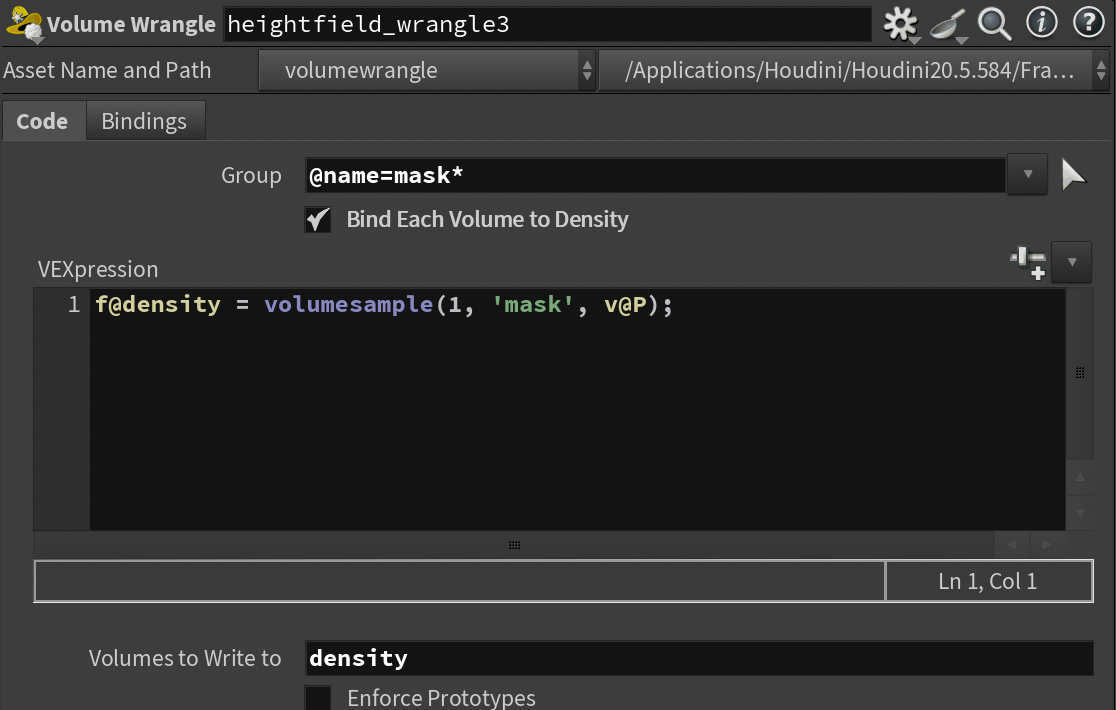Switch to the Bindings tab
1116x710 pixels.
[x=144, y=121]
